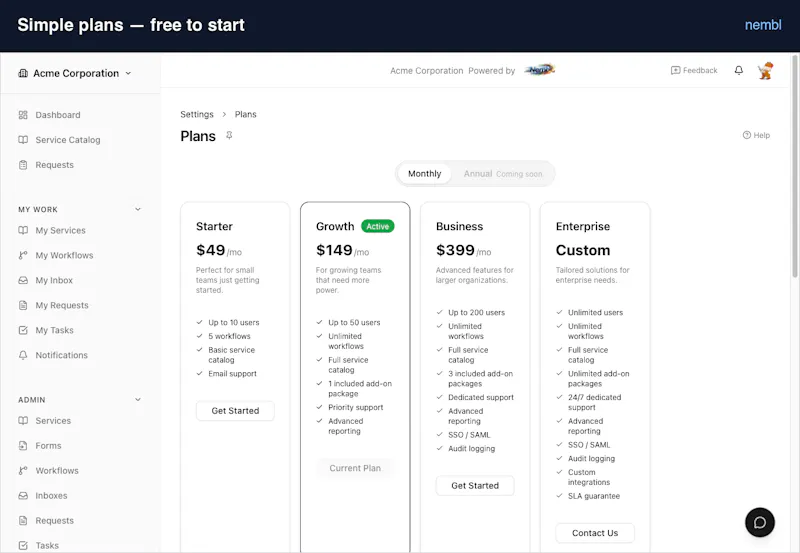Collapse the ADMIN section
This screenshot has height=553, width=800.
(x=138, y=399)
